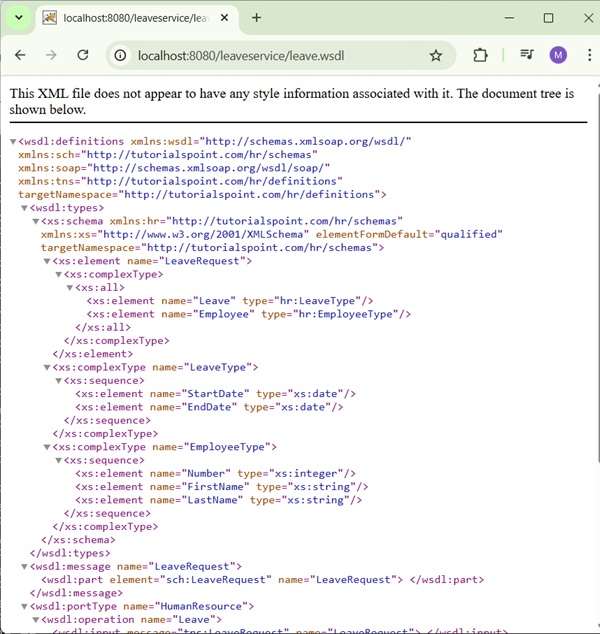Click the closing </wsdl:message> tag
This screenshot has width=600, height=634.
pos(76,593)
